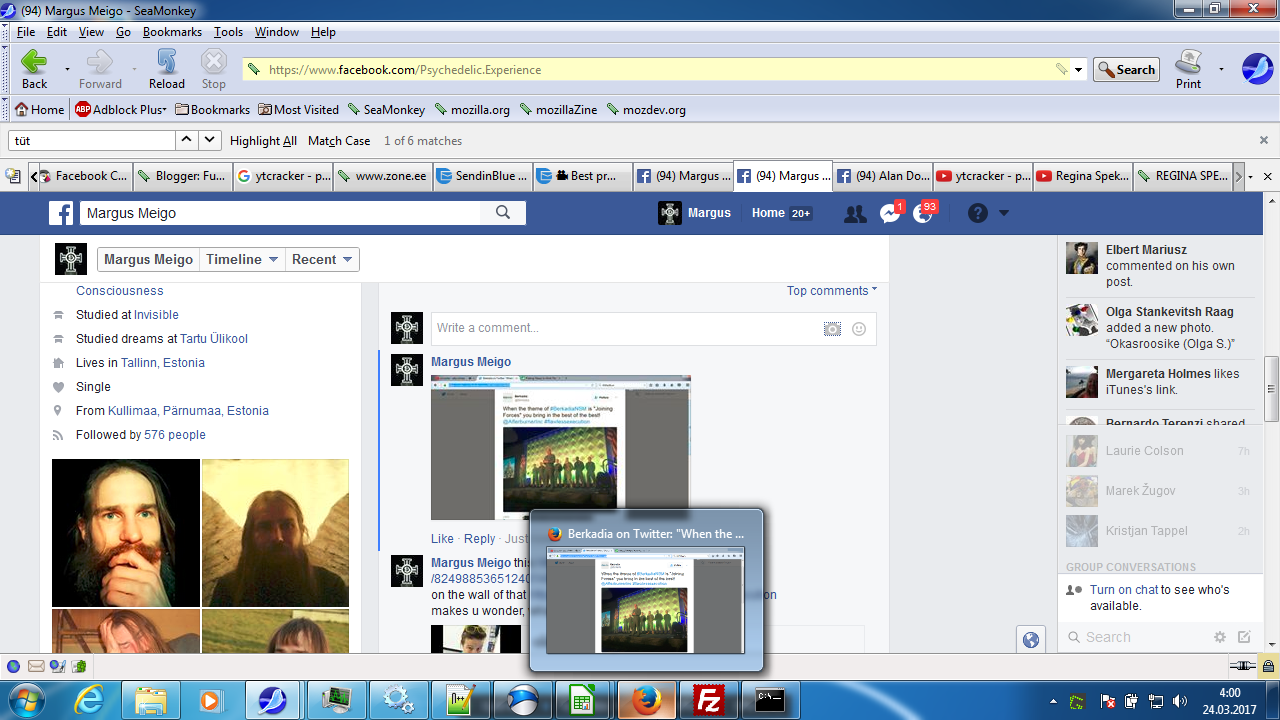Viewport: 1280px width, 720px height.
Task: Toggle Highlight All in find bar
Action: point(263,141)
